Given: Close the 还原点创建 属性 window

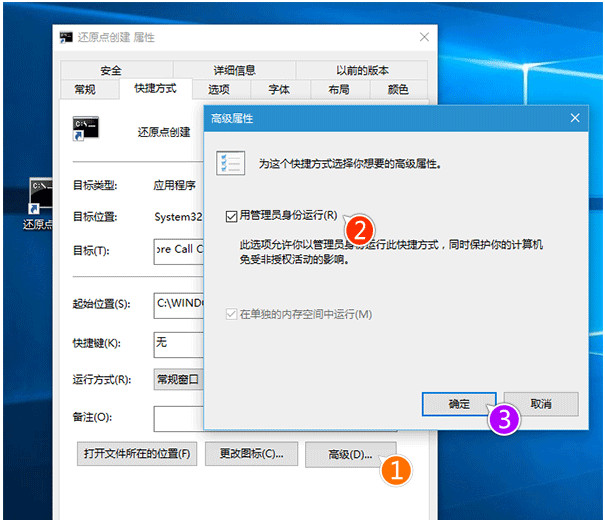Looking at the screenshot, I should [424, 38].
